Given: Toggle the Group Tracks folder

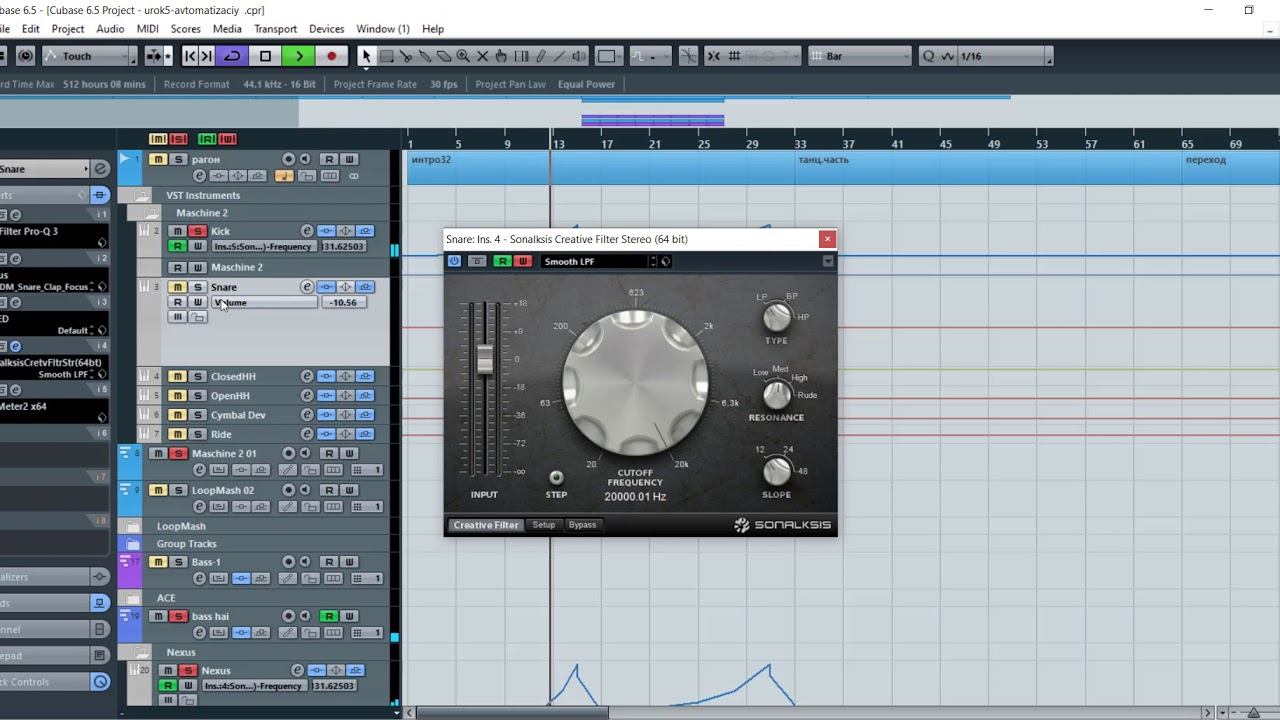Looking at the screenshot, I should pyautogui.click(x=132, y=544).
